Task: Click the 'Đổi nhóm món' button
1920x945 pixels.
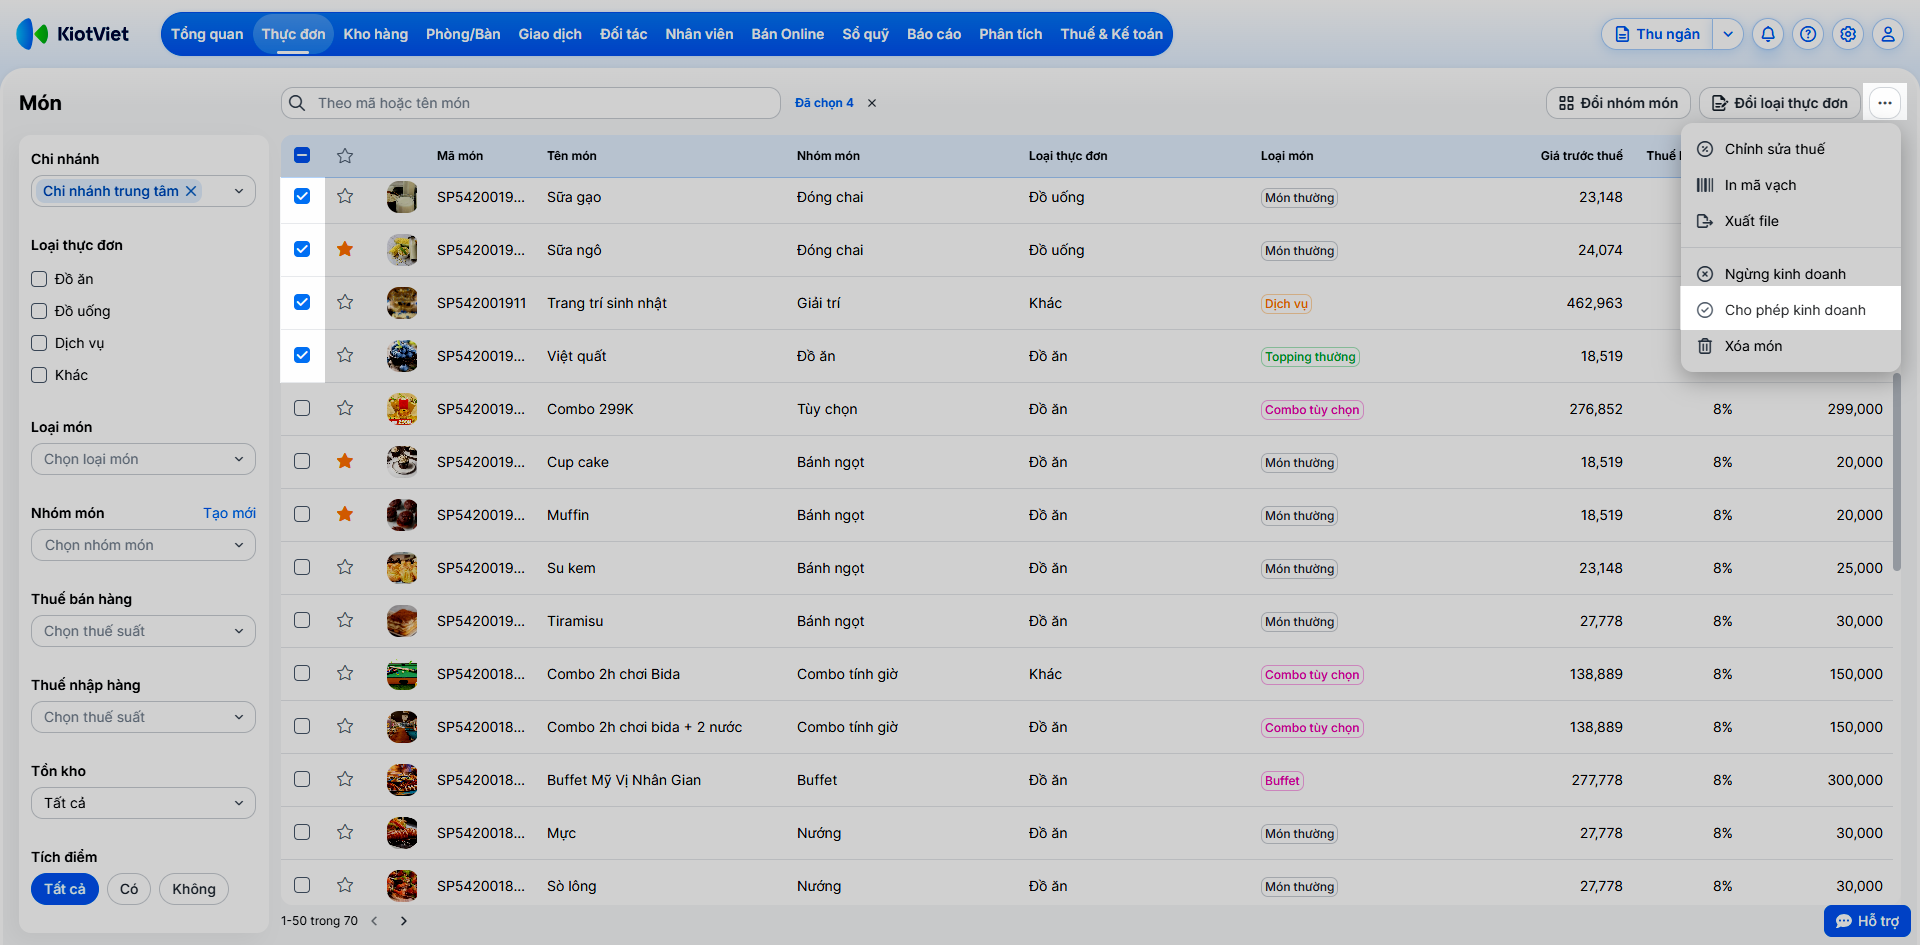Action: pyautogui.click(x=1618, y=103)
